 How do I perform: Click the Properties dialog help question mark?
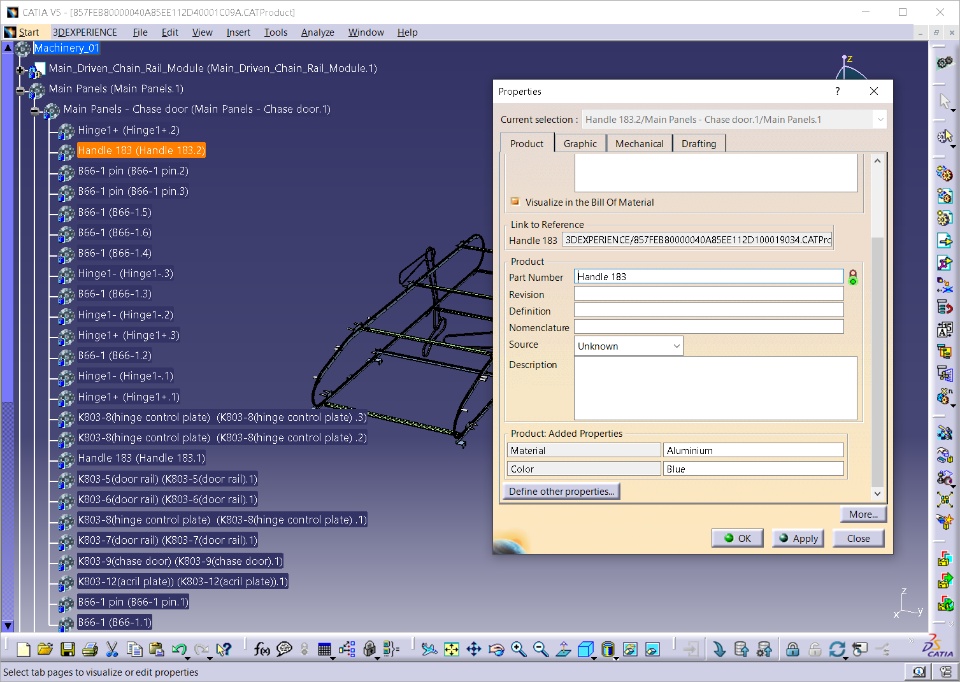pos(838,91)
